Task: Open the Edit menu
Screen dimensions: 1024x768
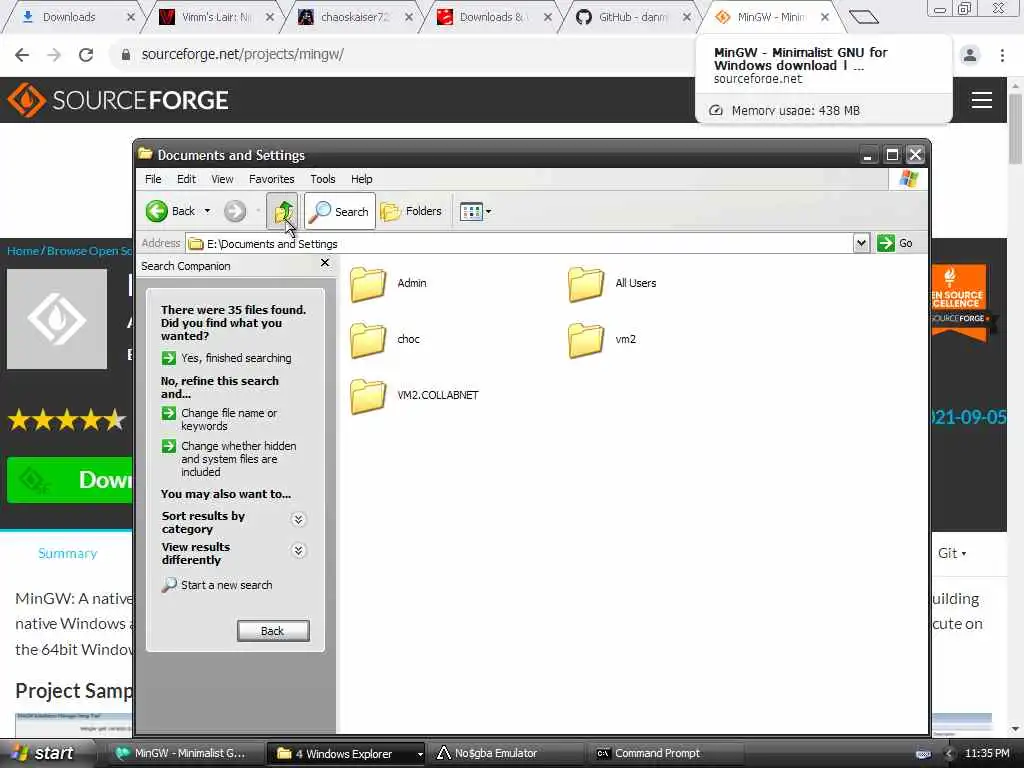Action: coord(186,179)
